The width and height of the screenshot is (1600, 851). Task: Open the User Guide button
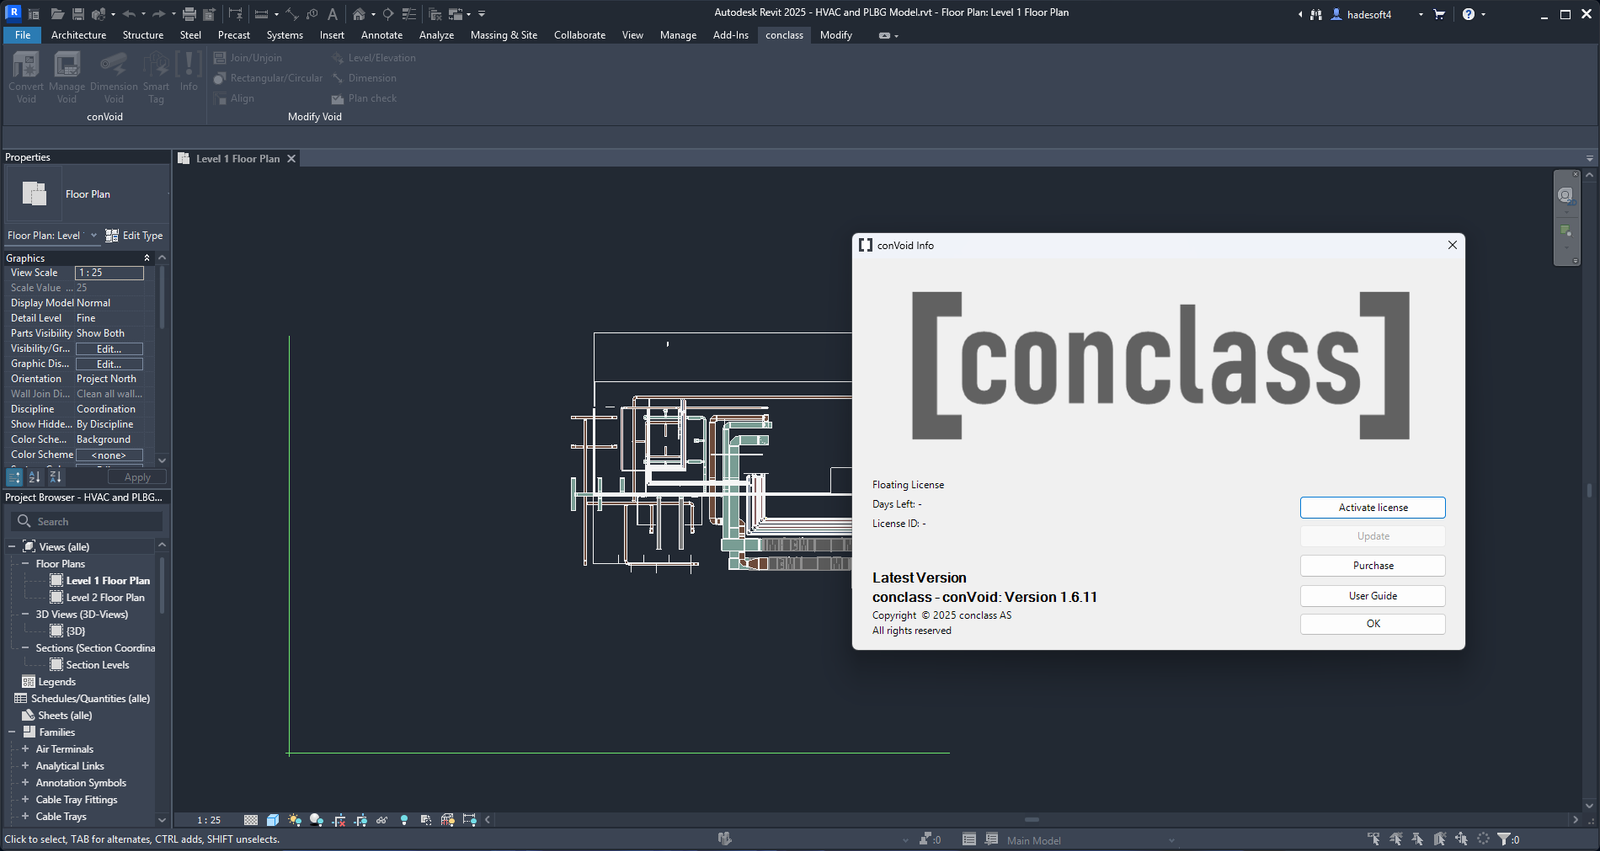coord(1373,596)
